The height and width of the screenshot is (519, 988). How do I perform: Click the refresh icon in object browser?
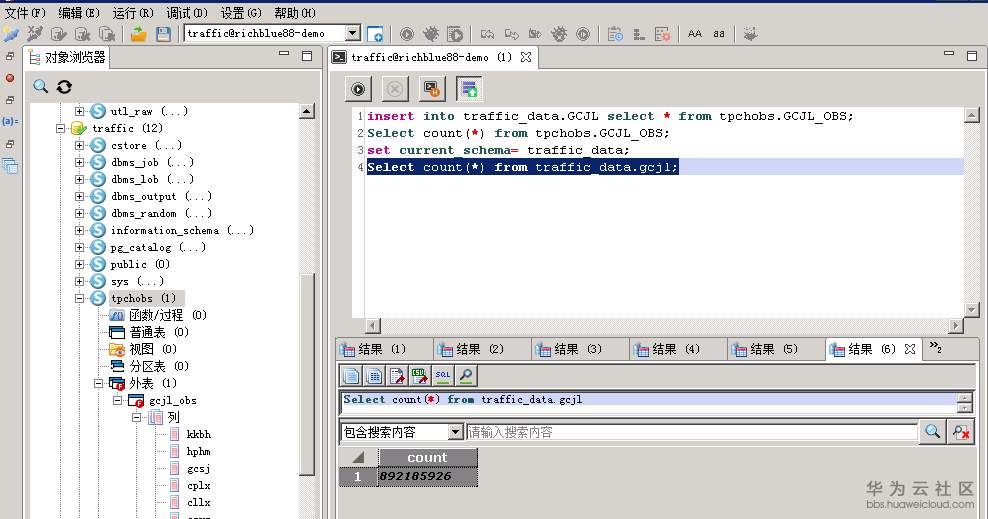(64, 87)
